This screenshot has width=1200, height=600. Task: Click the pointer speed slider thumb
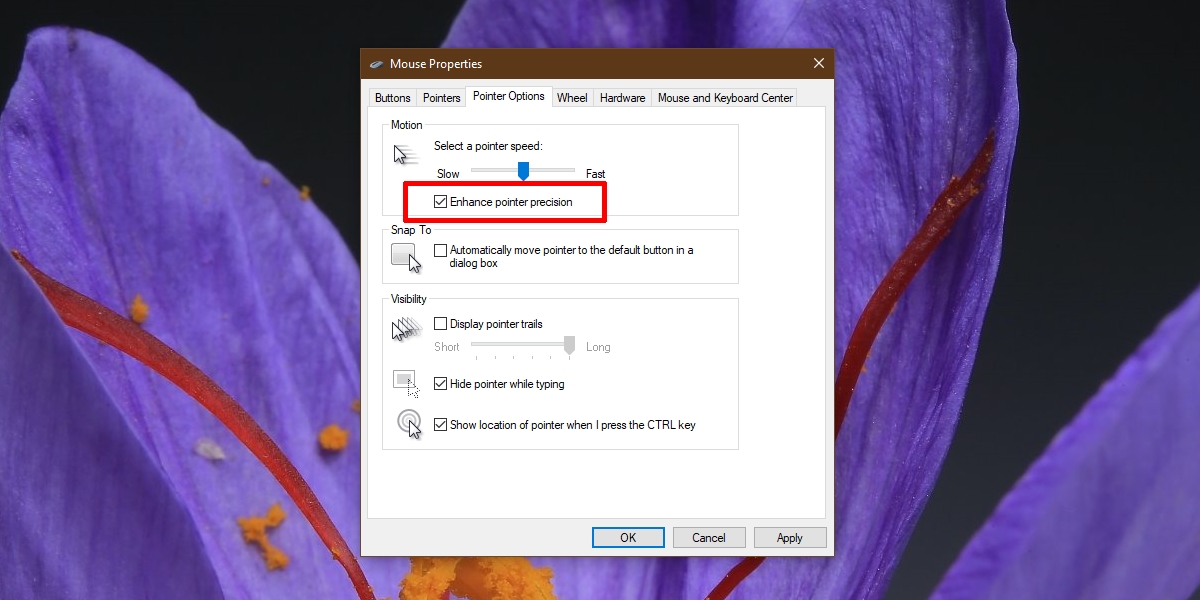pos(523,172)
